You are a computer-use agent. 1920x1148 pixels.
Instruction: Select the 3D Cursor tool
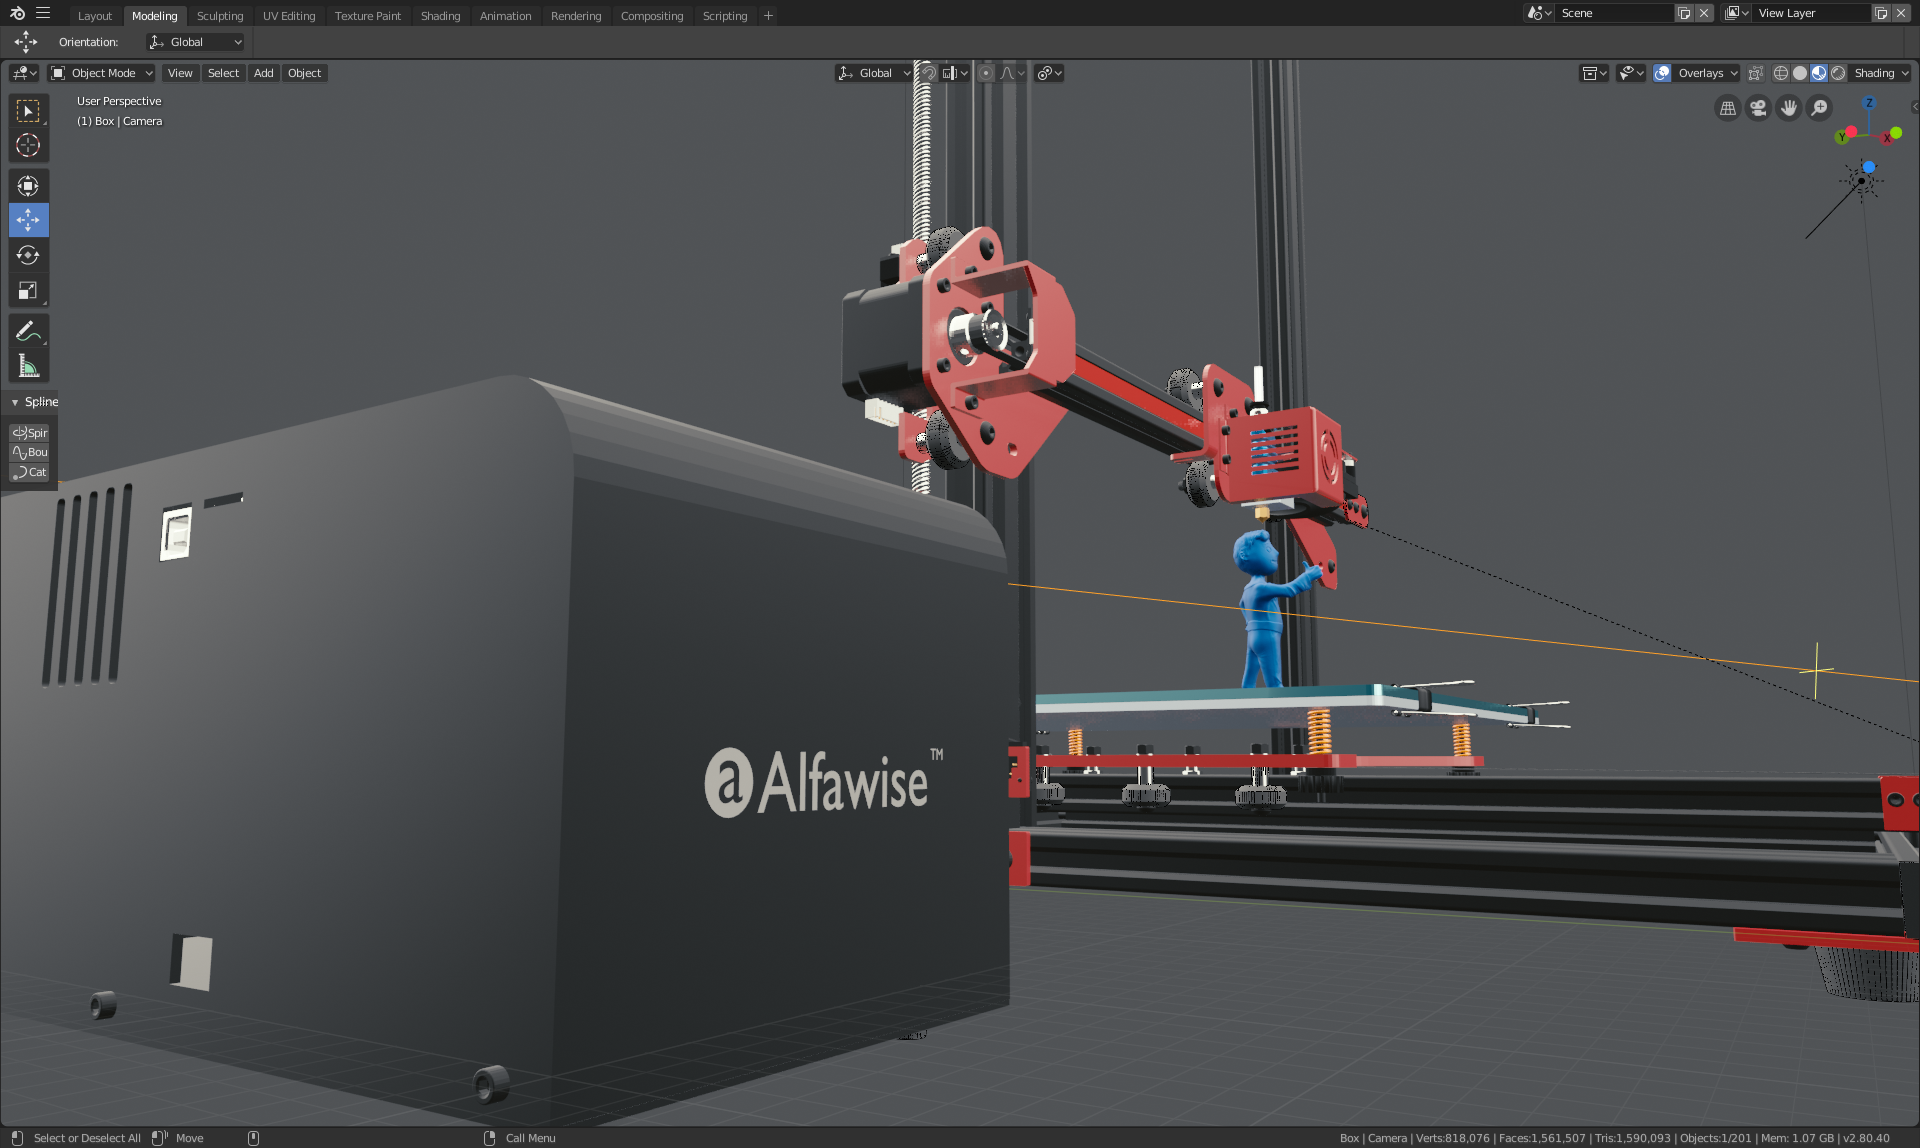(x=28, y=145)
